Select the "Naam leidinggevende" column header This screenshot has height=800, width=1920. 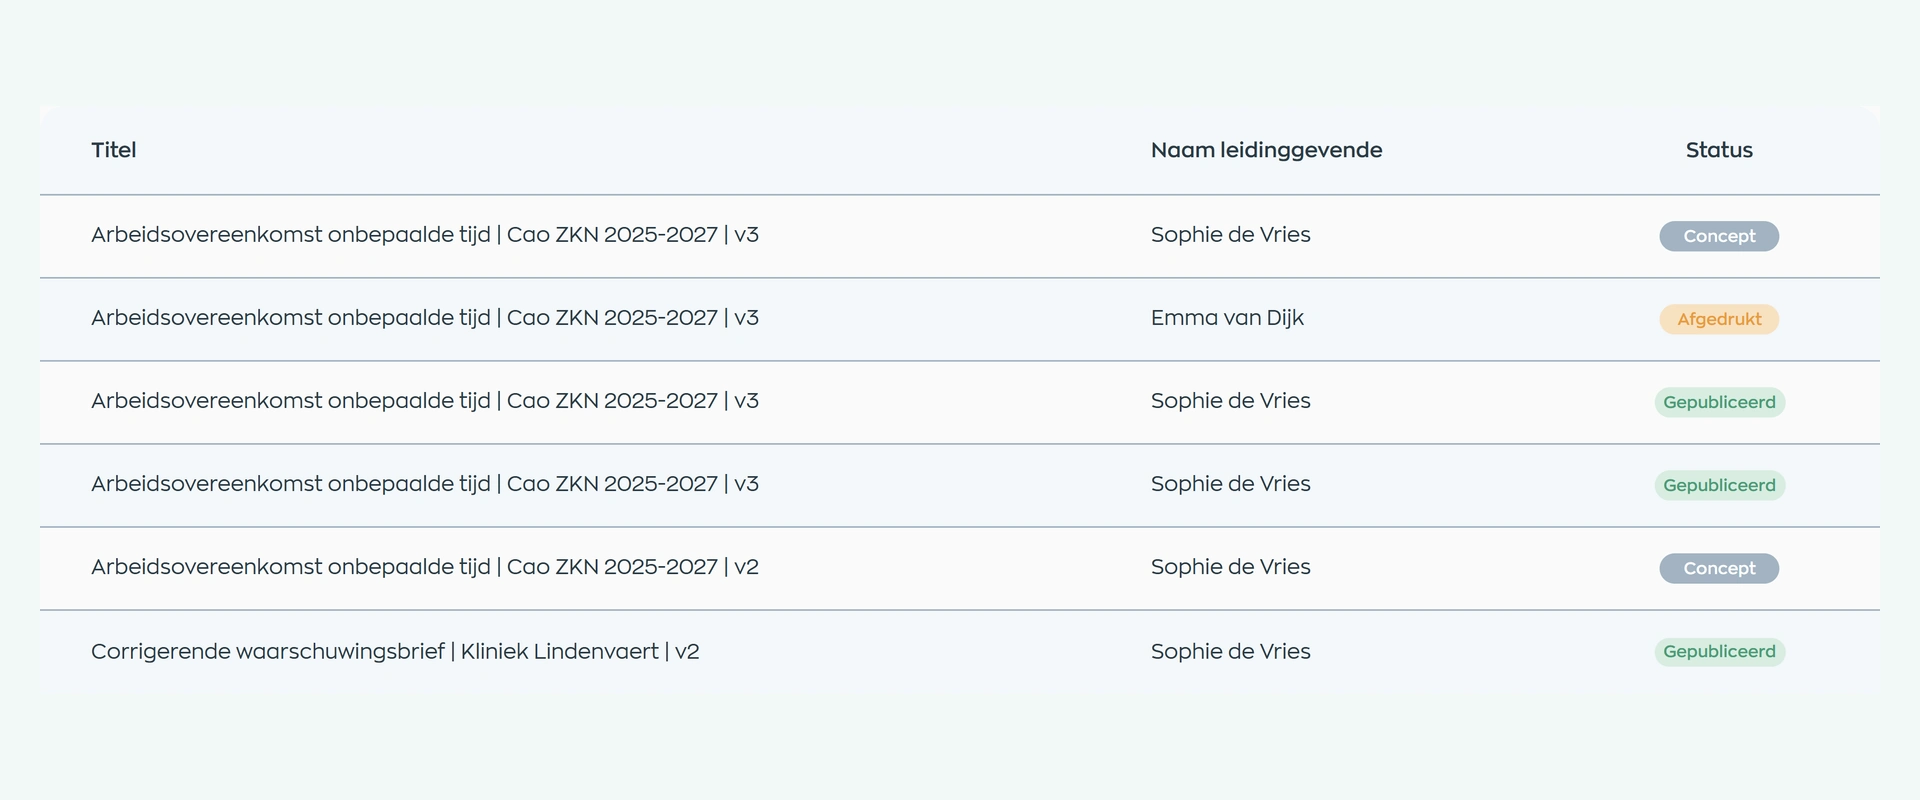(1266, 150)
